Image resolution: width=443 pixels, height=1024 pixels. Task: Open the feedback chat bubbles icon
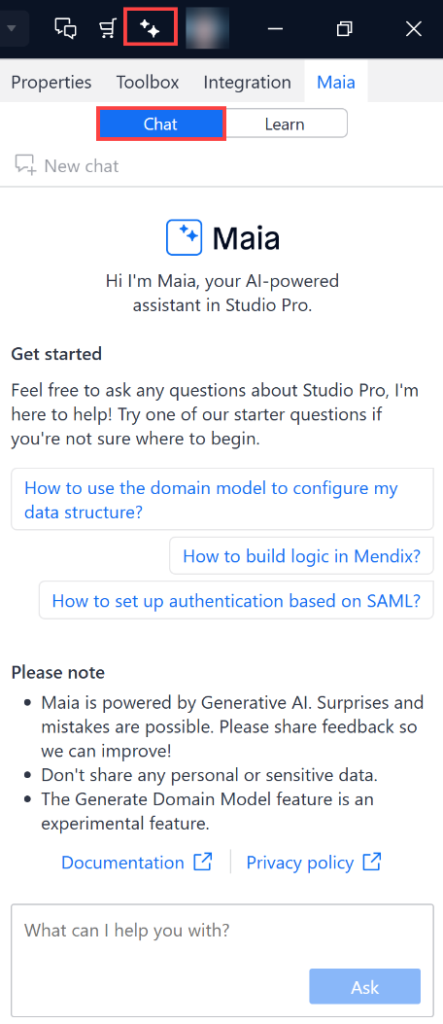tap(65, 29)
